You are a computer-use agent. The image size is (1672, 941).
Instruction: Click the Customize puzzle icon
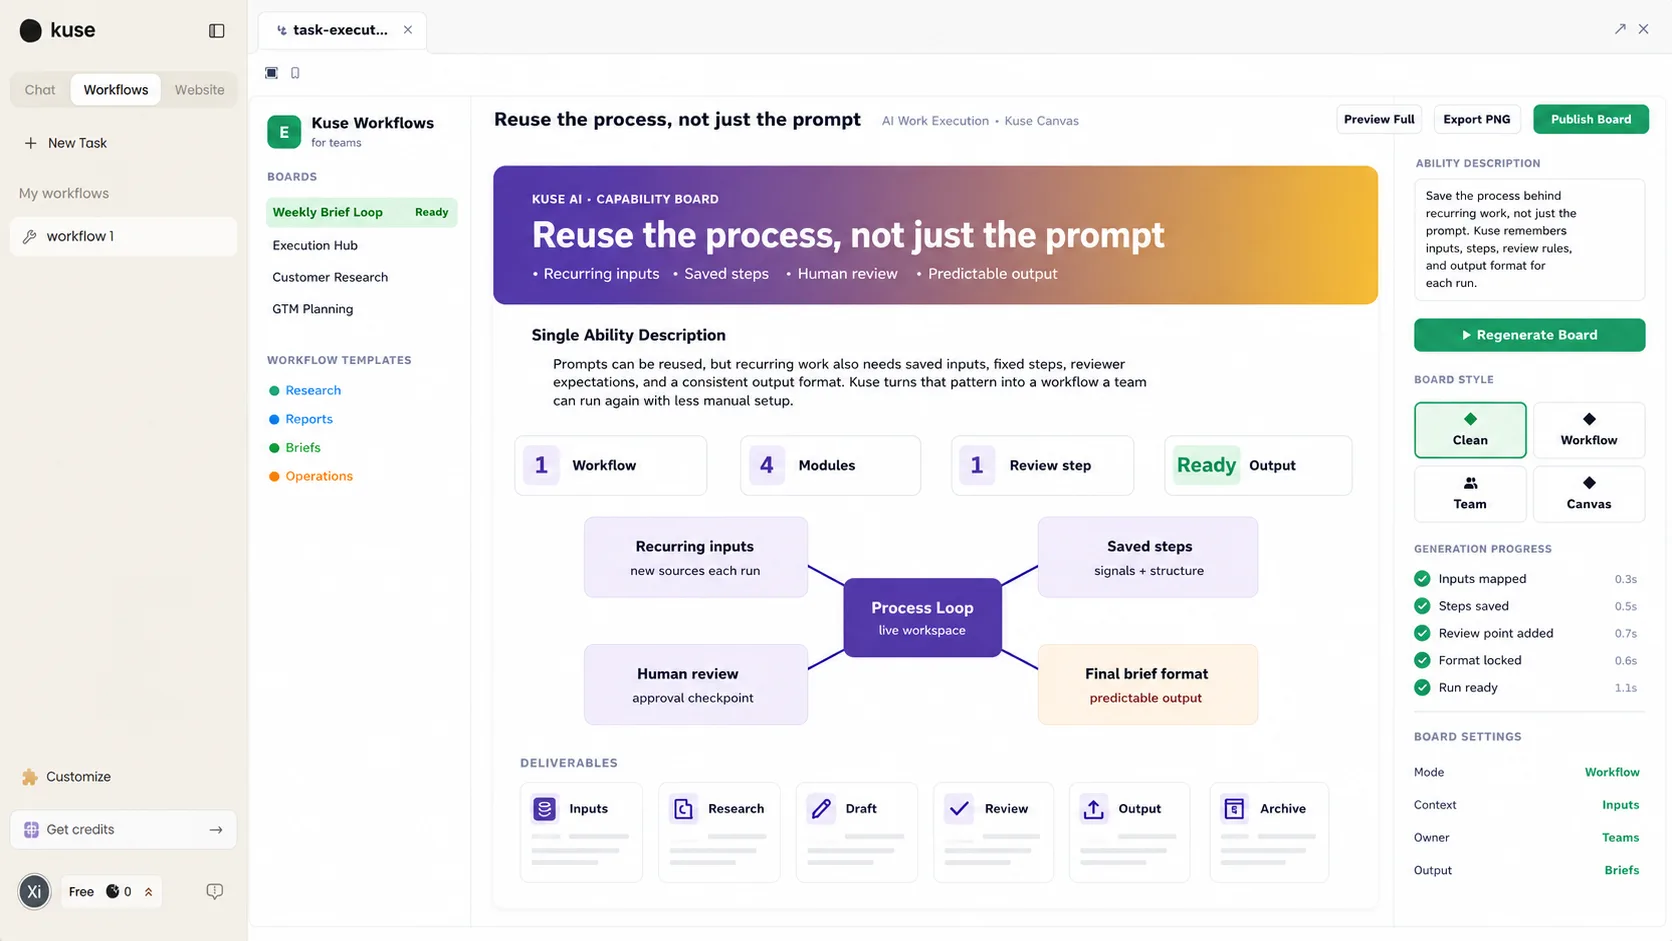pyautogui.click(x=30, y=777)
